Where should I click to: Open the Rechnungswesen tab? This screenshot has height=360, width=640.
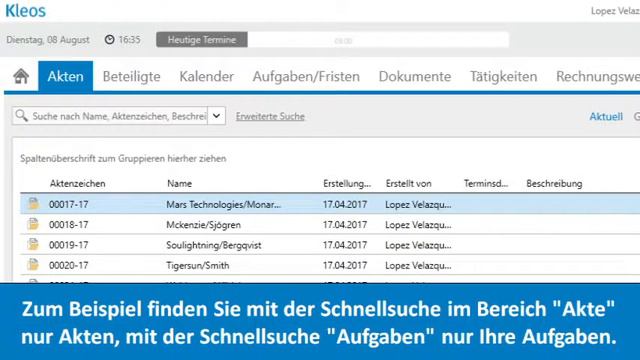pyautogui.click(x=598, y=76)
